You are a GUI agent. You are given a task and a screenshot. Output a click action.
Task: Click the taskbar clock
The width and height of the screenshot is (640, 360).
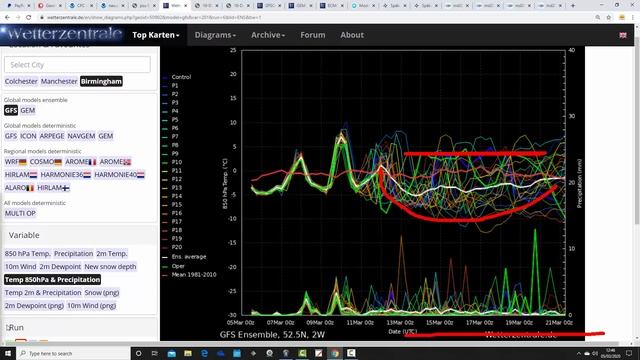[x=611, y=353]
